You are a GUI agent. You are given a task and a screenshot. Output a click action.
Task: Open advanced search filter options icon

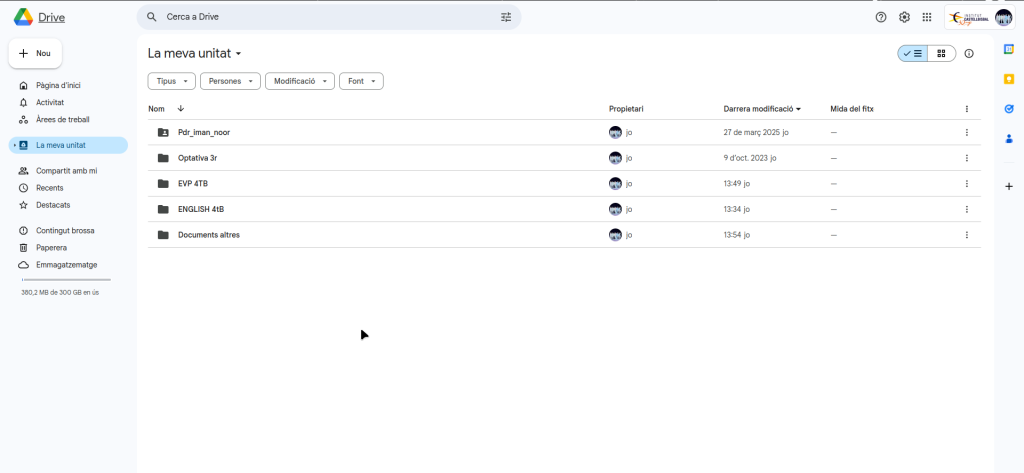(506, 17)
